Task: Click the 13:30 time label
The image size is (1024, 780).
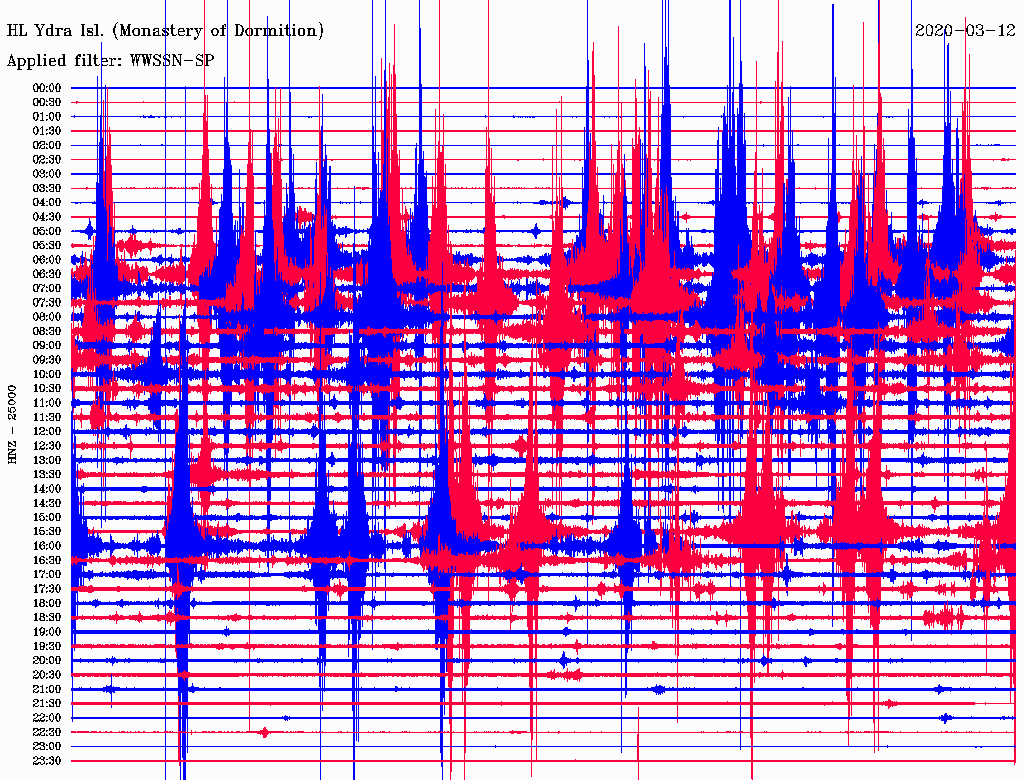Action: tap(48, 474)
